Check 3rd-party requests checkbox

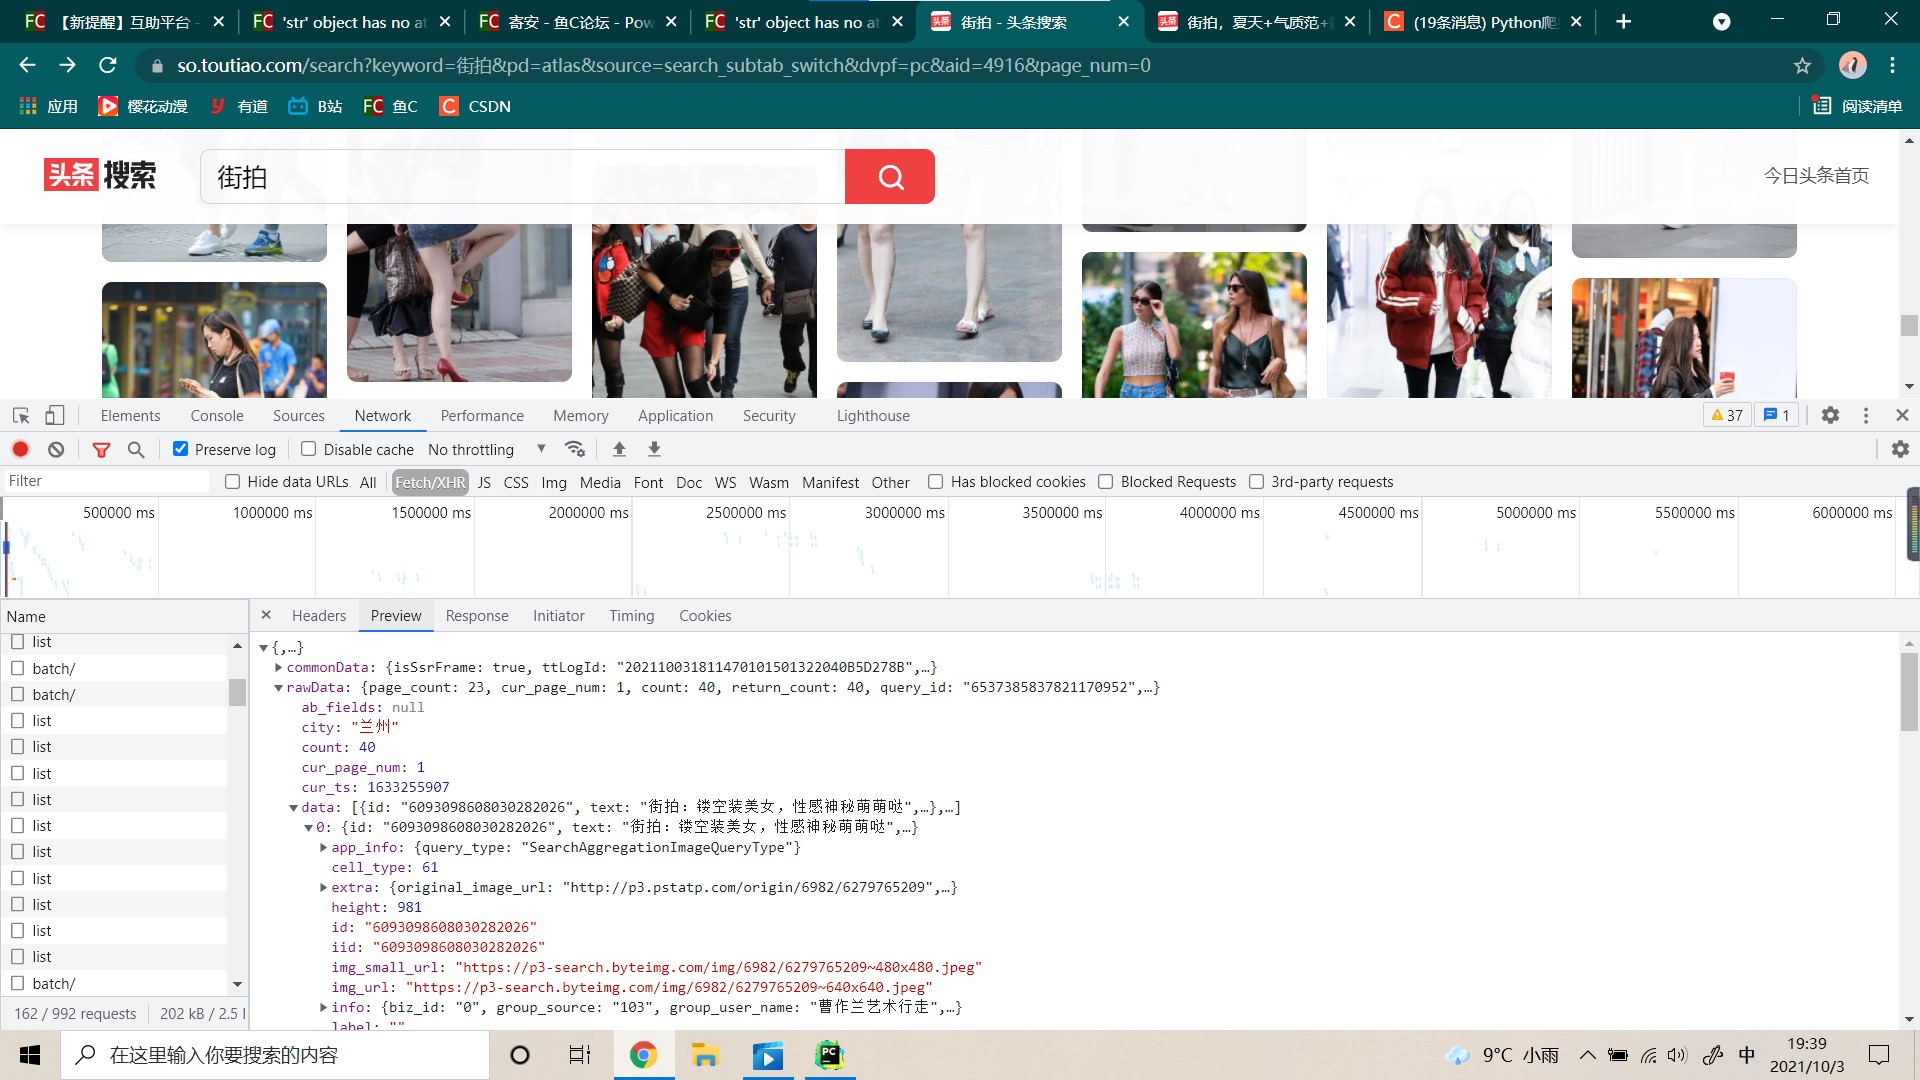(x=1256, y=482)
